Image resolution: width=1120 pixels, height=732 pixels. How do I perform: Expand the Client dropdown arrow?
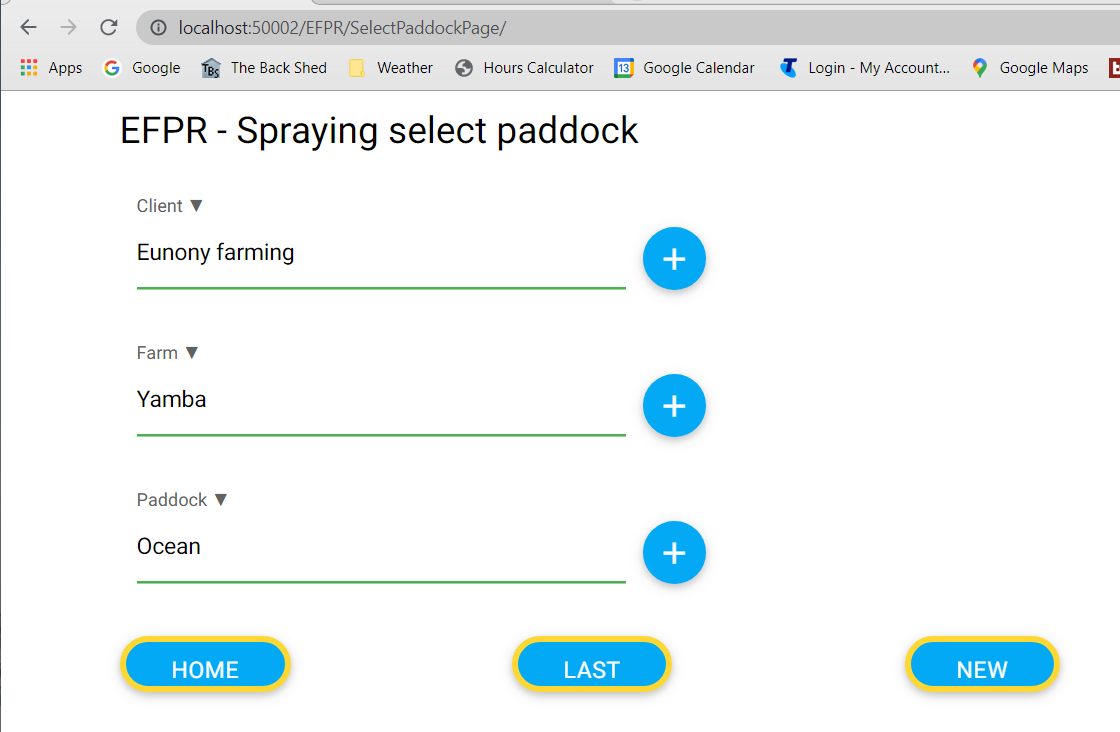(196, 206)
